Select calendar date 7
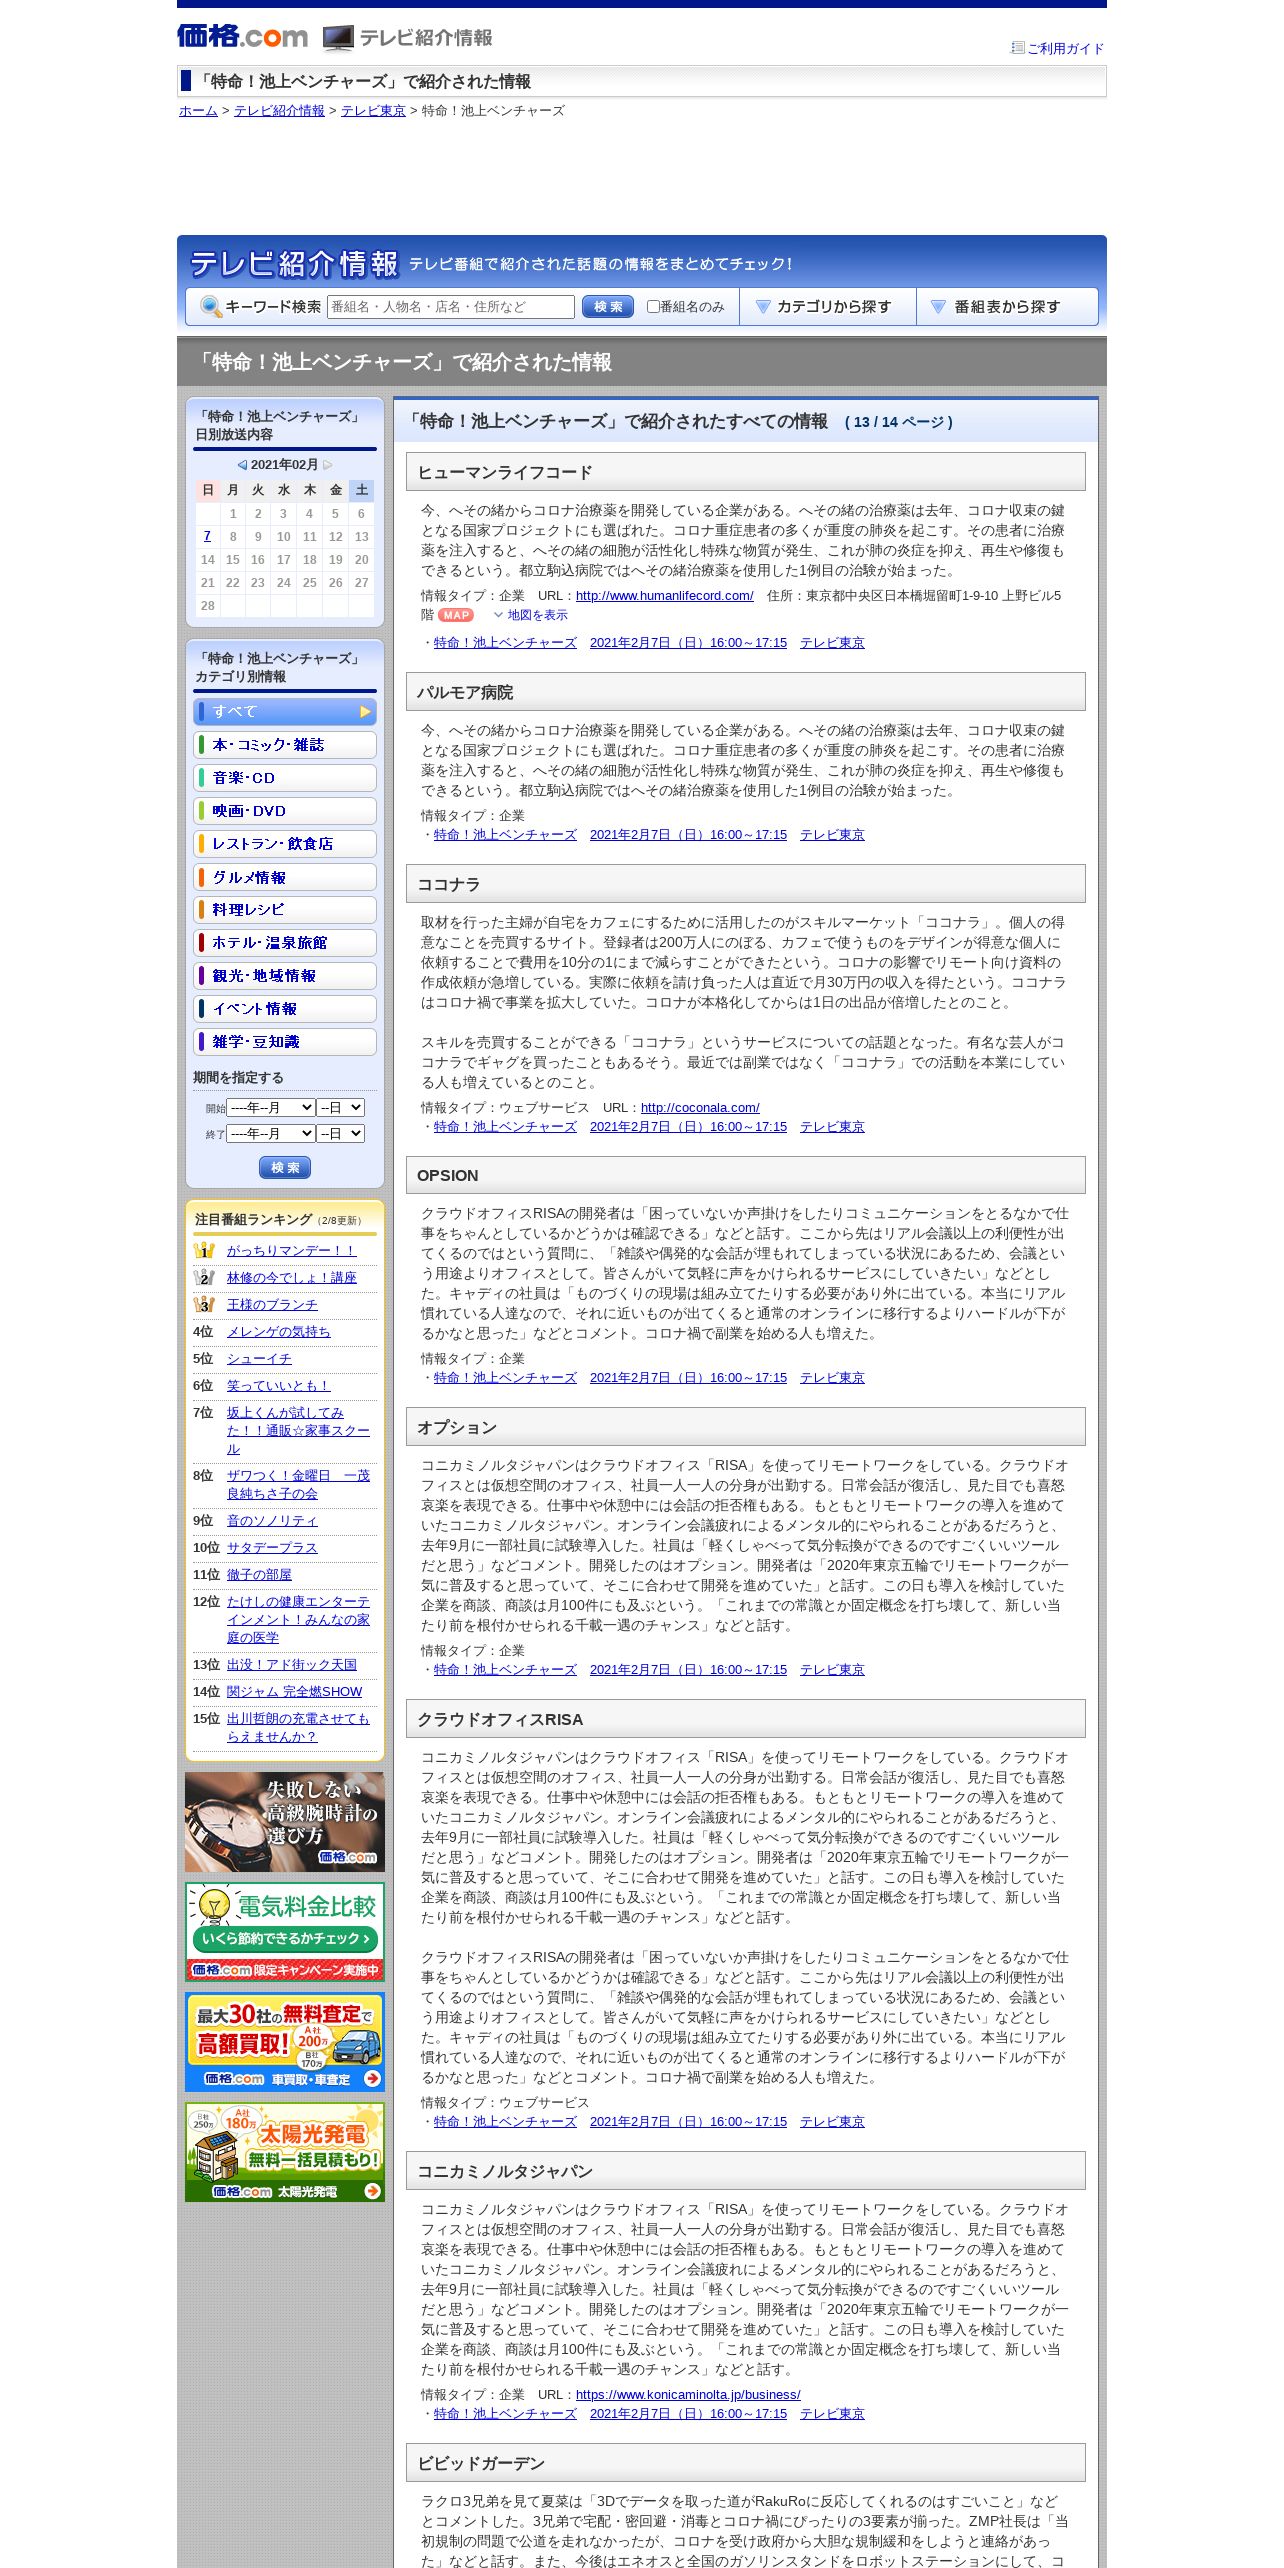Screen dimensions: 1284x2568 coord(207,536)
